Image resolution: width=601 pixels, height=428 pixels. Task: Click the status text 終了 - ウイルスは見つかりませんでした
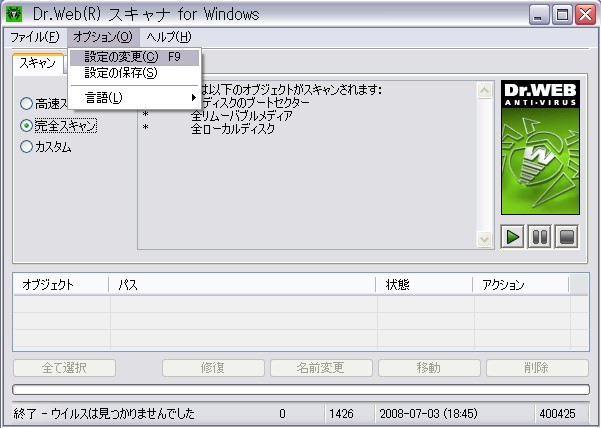104,414
